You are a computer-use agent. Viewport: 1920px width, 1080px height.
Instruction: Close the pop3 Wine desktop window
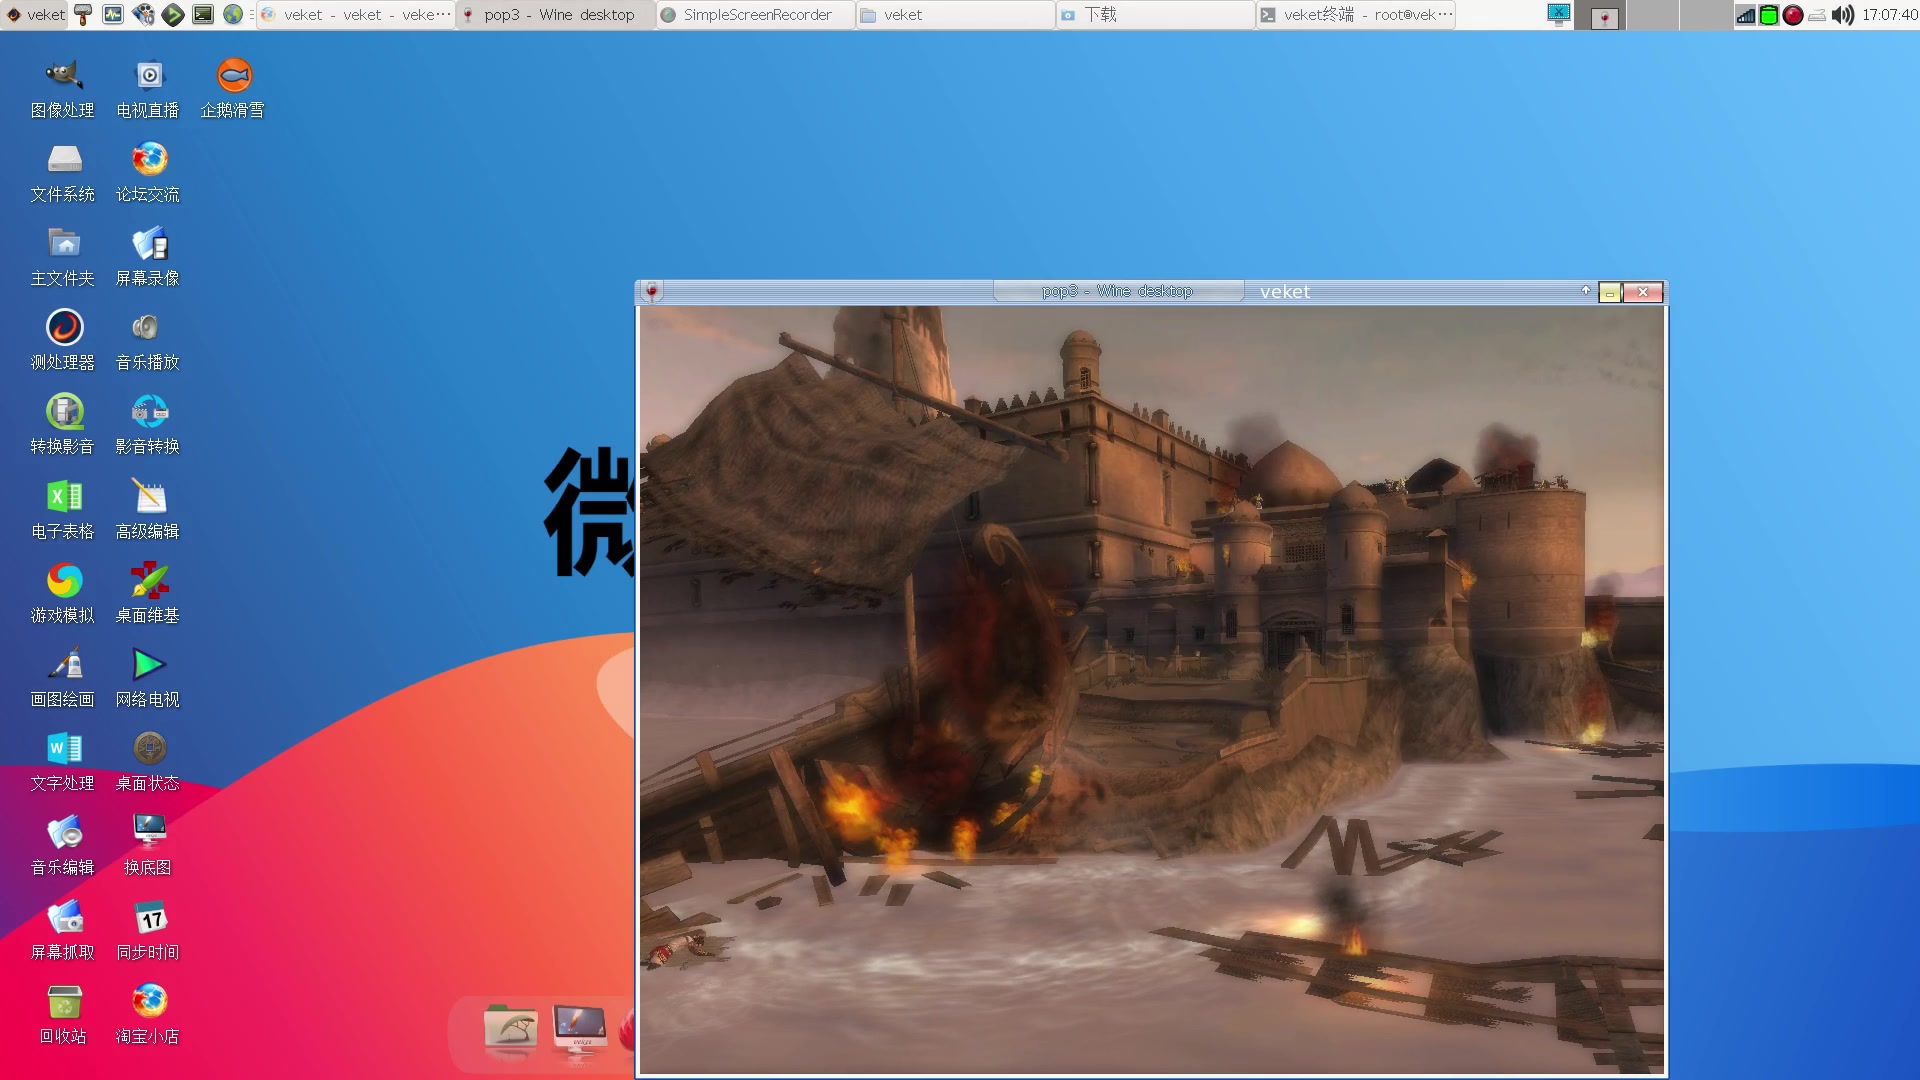[x=1643, y=292]
